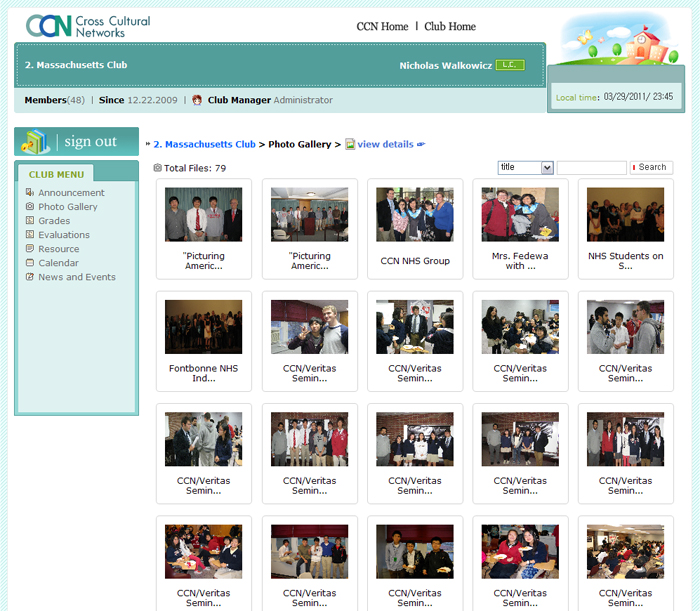The width and height of the screenshot is (700, 611).
Task: Click the Club Manager avatar icon
Action: coord(197,100)
